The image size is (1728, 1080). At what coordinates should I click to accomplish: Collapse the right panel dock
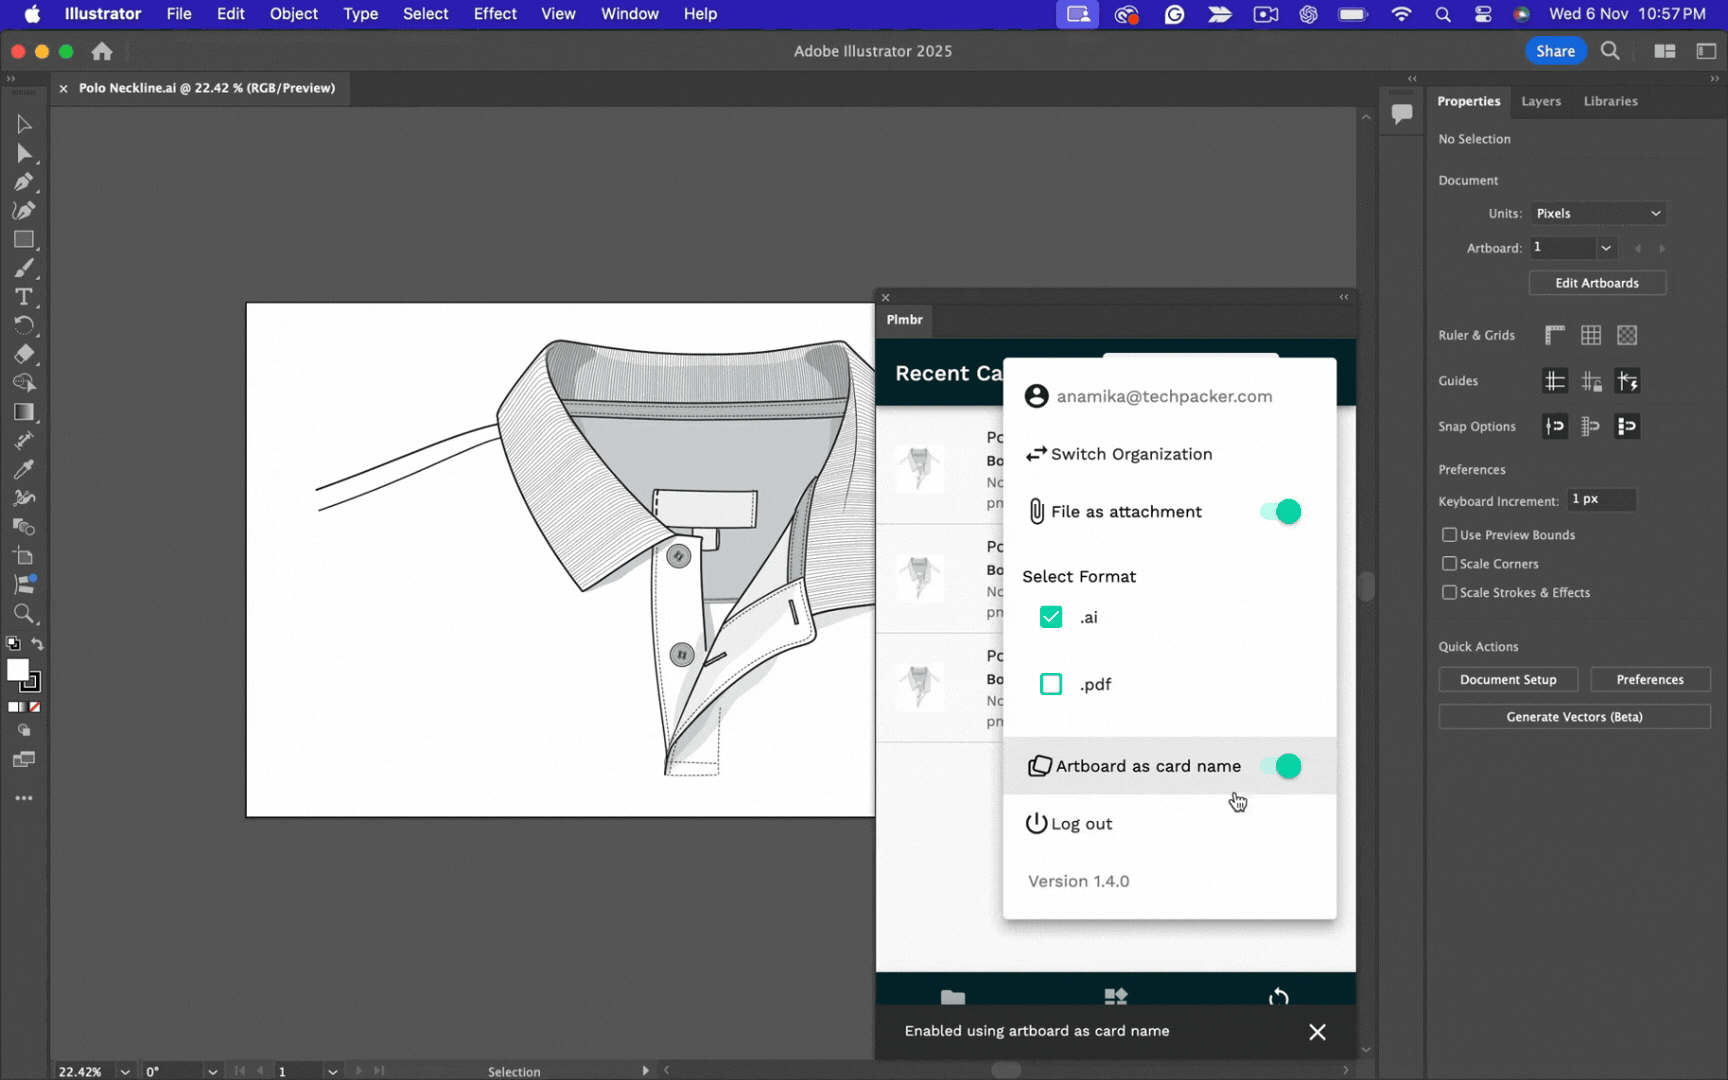click(x=1714, y=78)
